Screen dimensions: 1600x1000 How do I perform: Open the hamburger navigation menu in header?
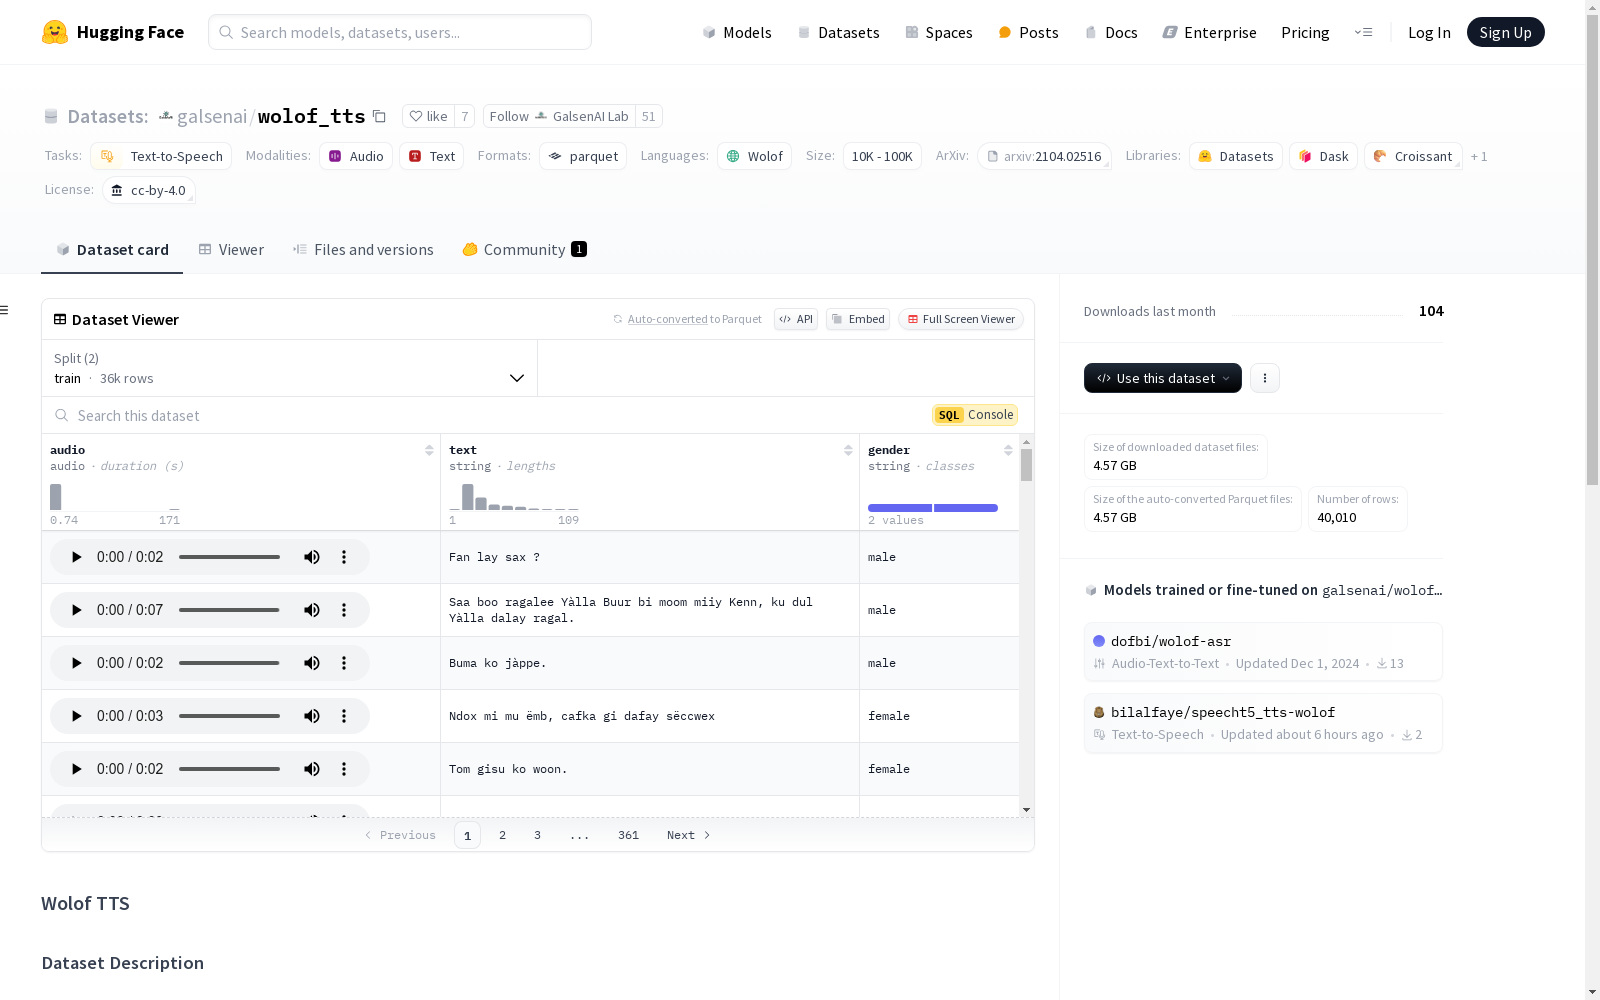[1363, 32]
